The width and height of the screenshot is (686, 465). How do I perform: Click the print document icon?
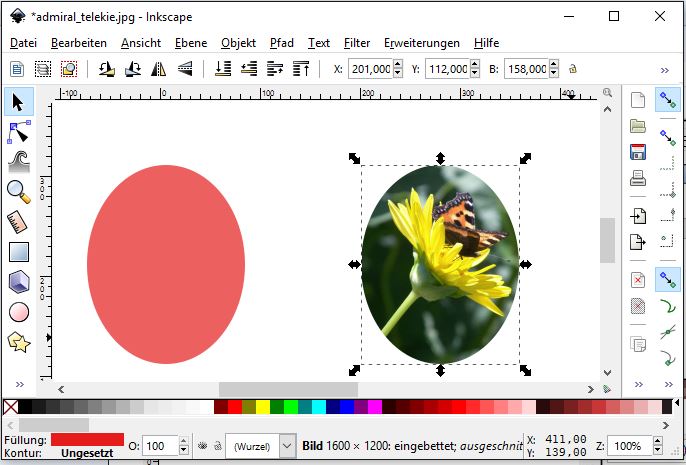[x=637, y=179]
